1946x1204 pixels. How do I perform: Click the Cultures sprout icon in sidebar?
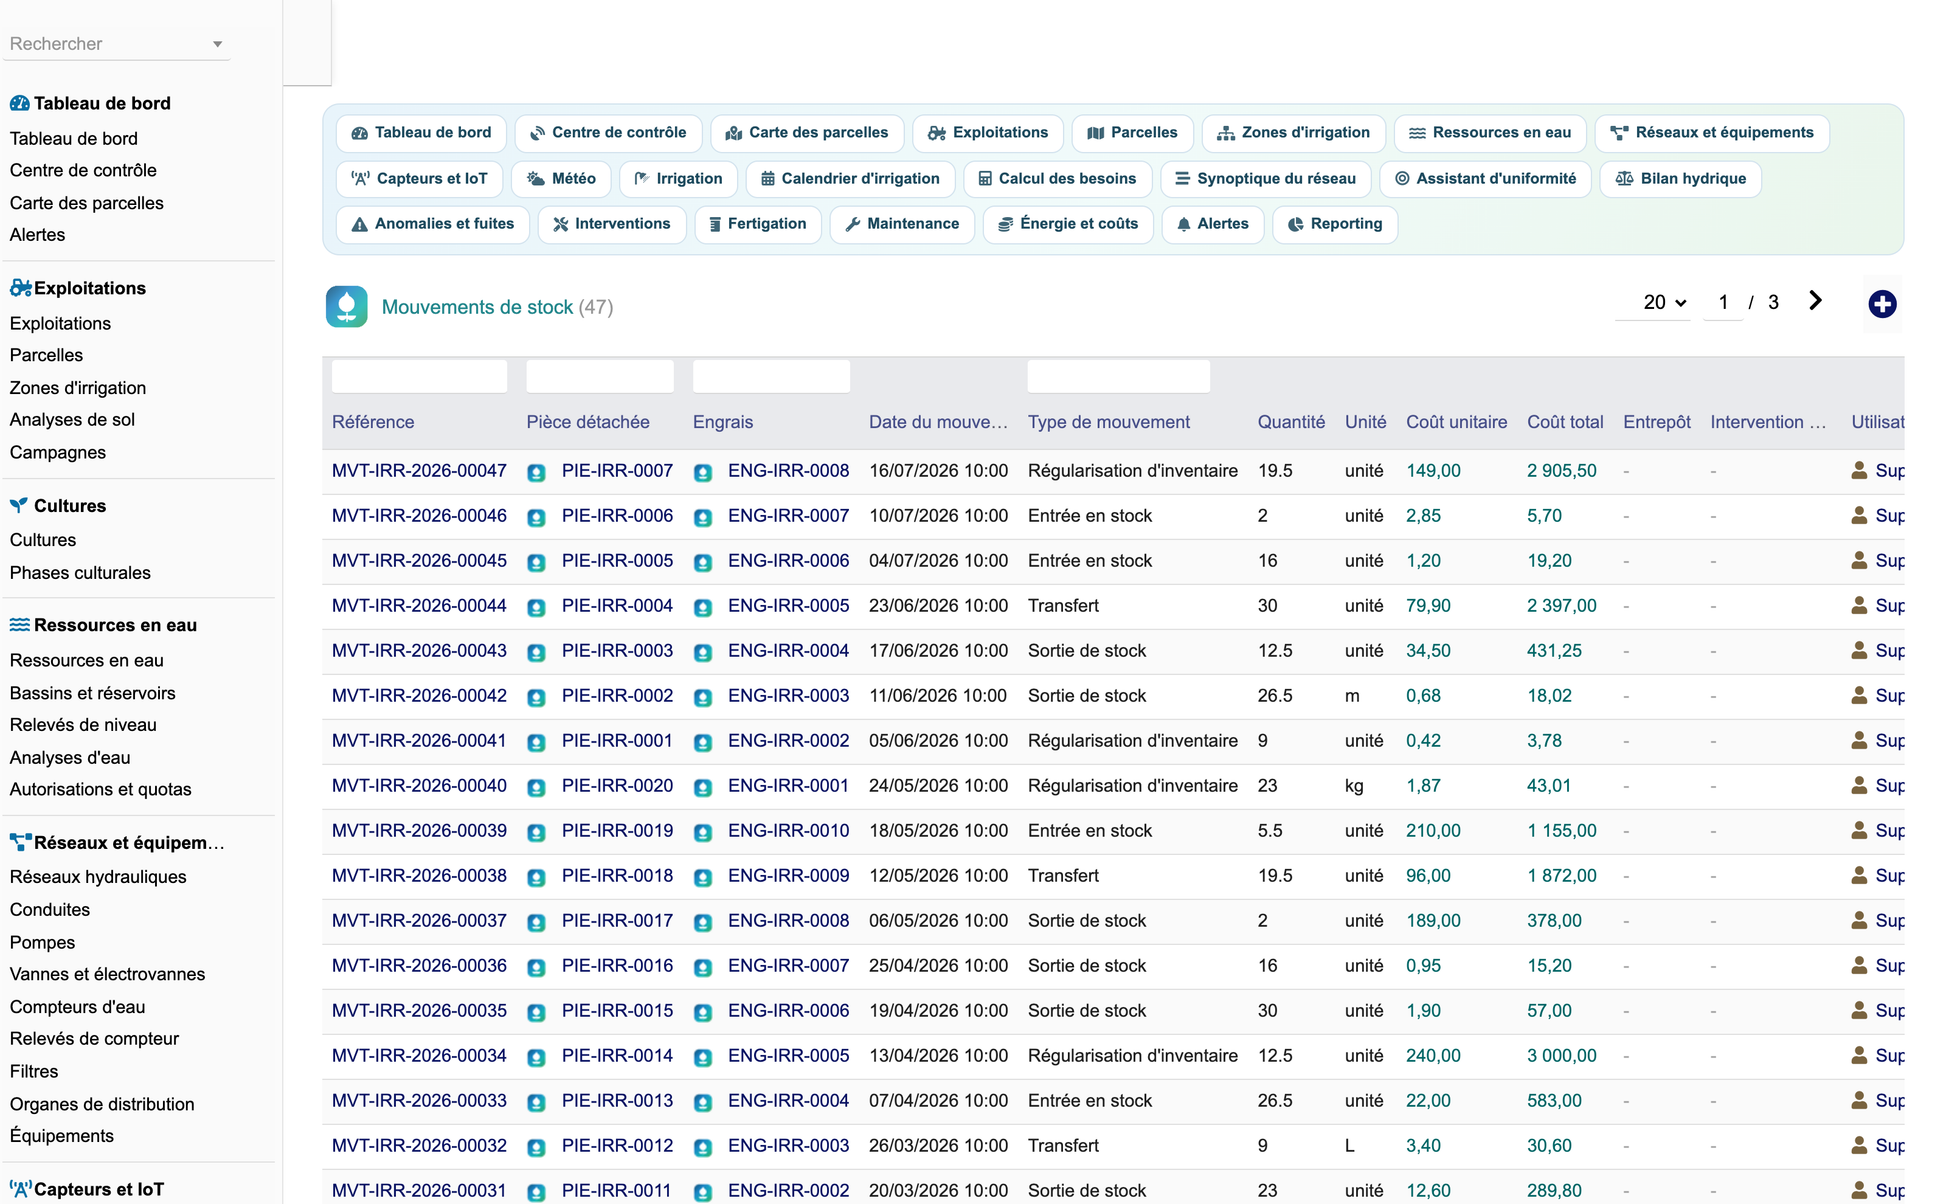click(19, 505)
